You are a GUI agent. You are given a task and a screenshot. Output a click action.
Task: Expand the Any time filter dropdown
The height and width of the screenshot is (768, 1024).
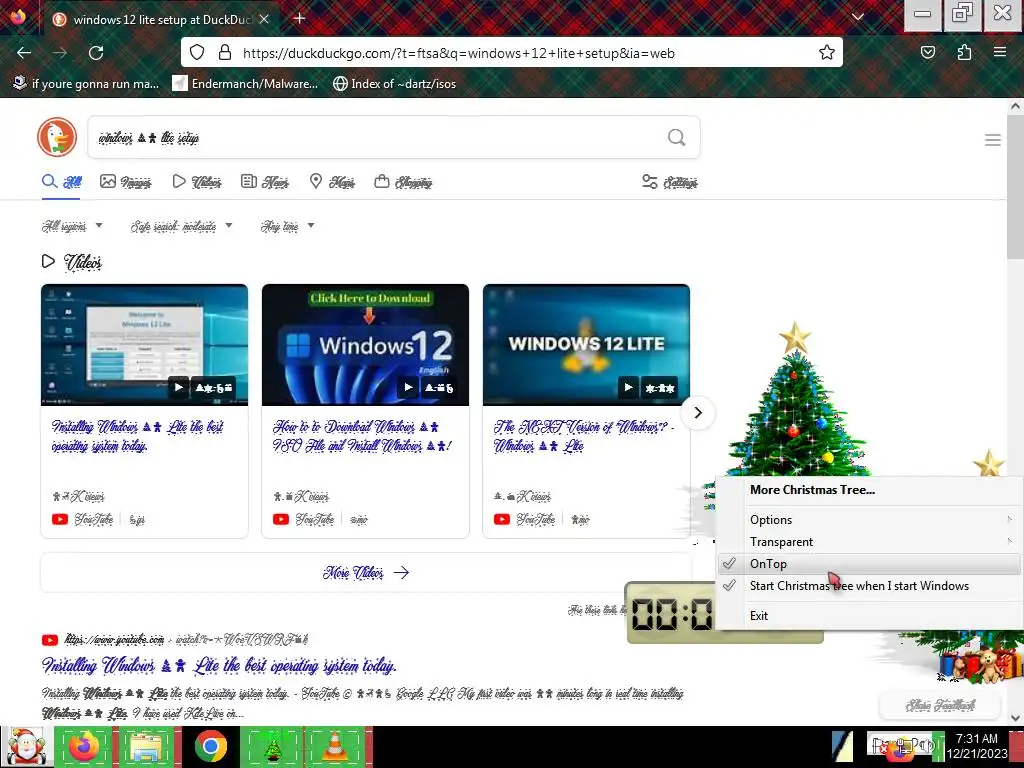287,226
